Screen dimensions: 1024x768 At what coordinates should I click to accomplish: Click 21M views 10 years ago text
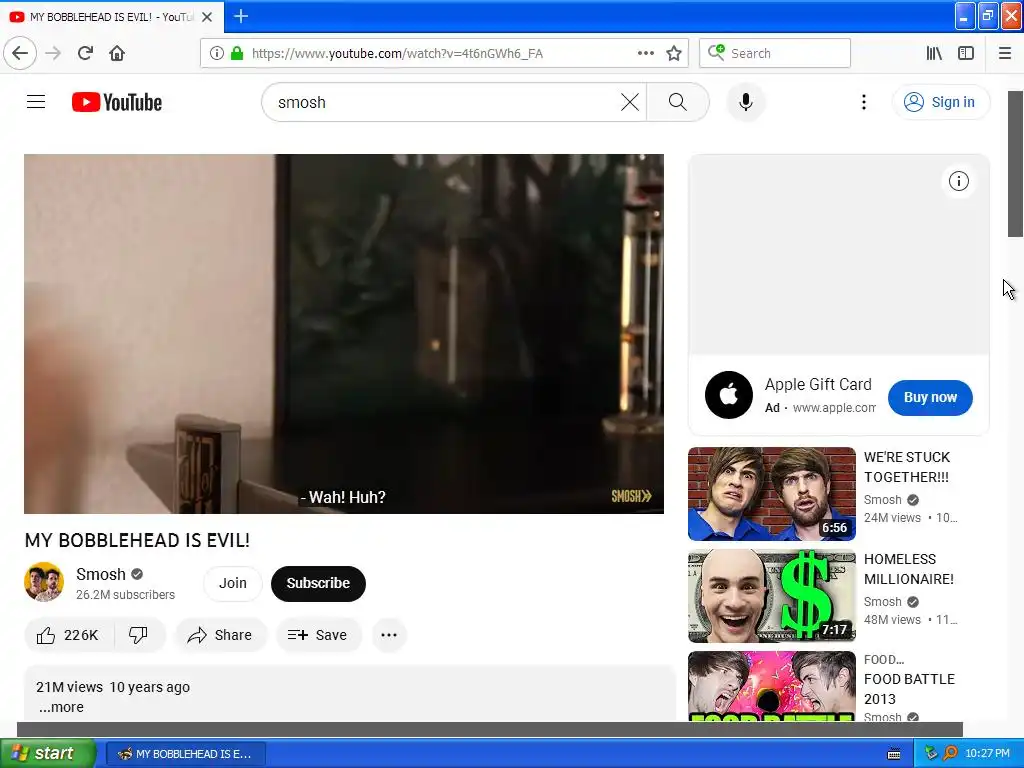pyautogui.click(x=113, y=687)
